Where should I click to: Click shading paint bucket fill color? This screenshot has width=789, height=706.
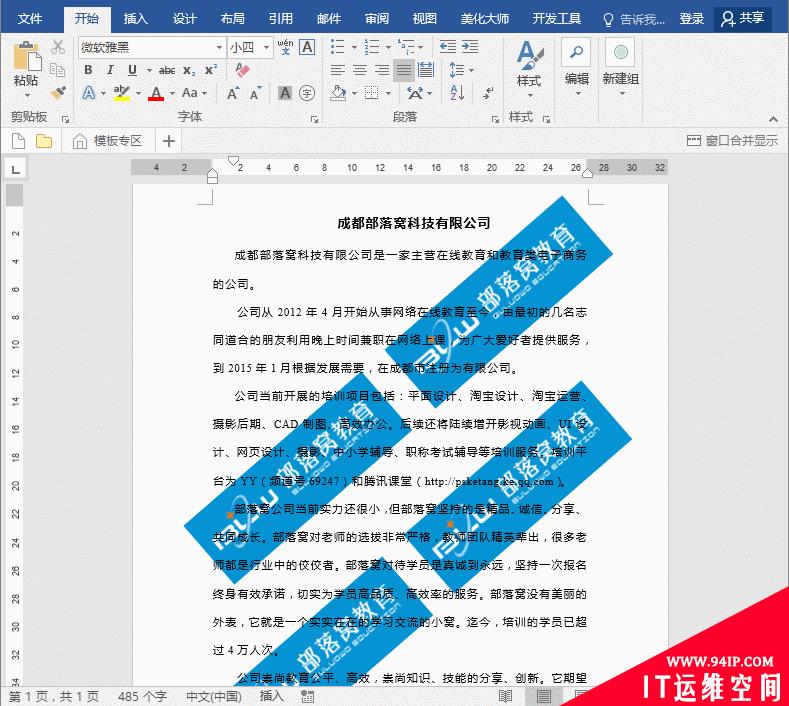coord(339,93)
